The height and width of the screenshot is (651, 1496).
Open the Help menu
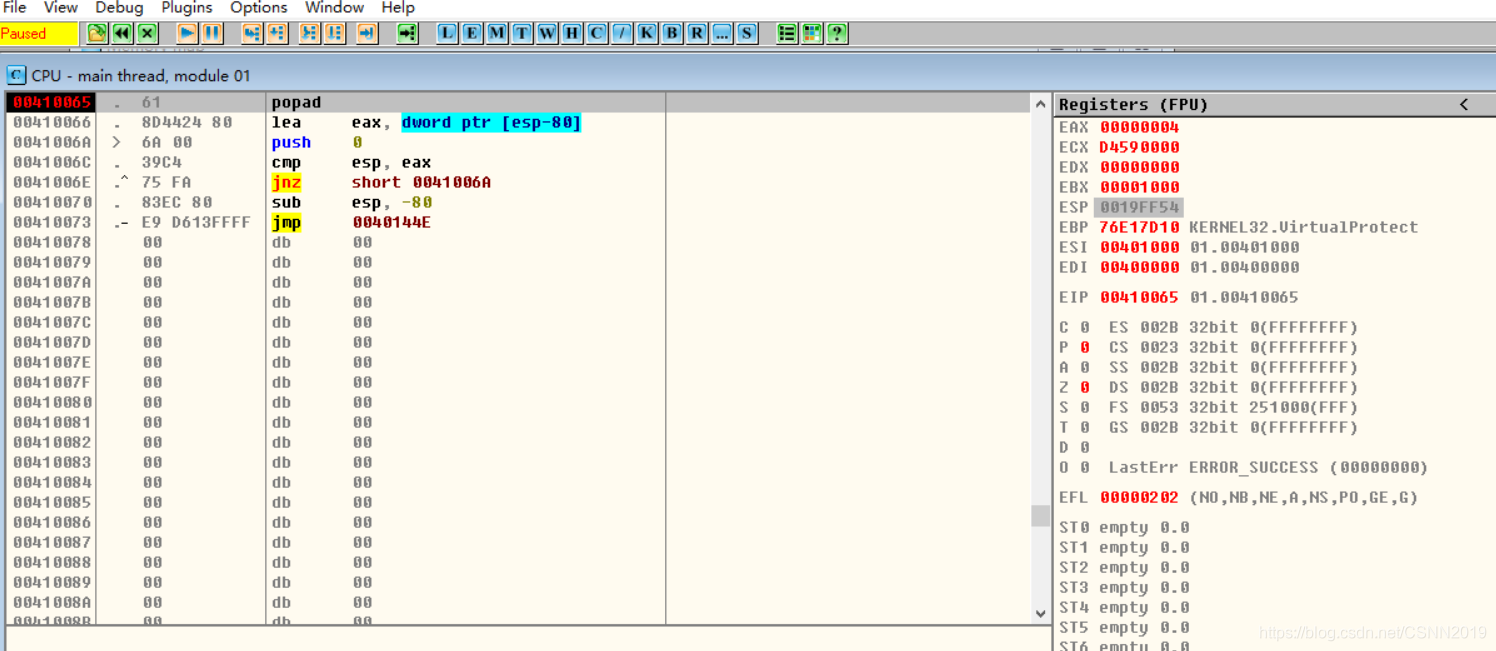tap(398, 7)
